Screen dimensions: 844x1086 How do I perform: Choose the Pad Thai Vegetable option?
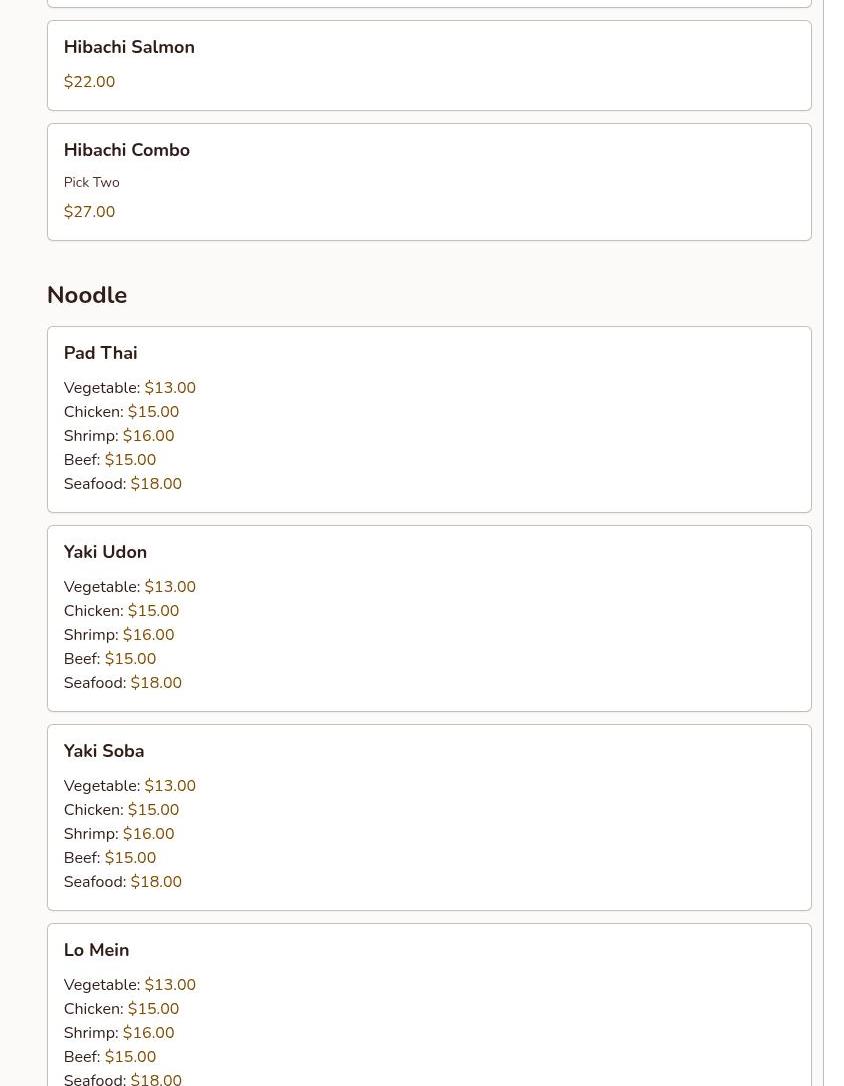[129, 388]
